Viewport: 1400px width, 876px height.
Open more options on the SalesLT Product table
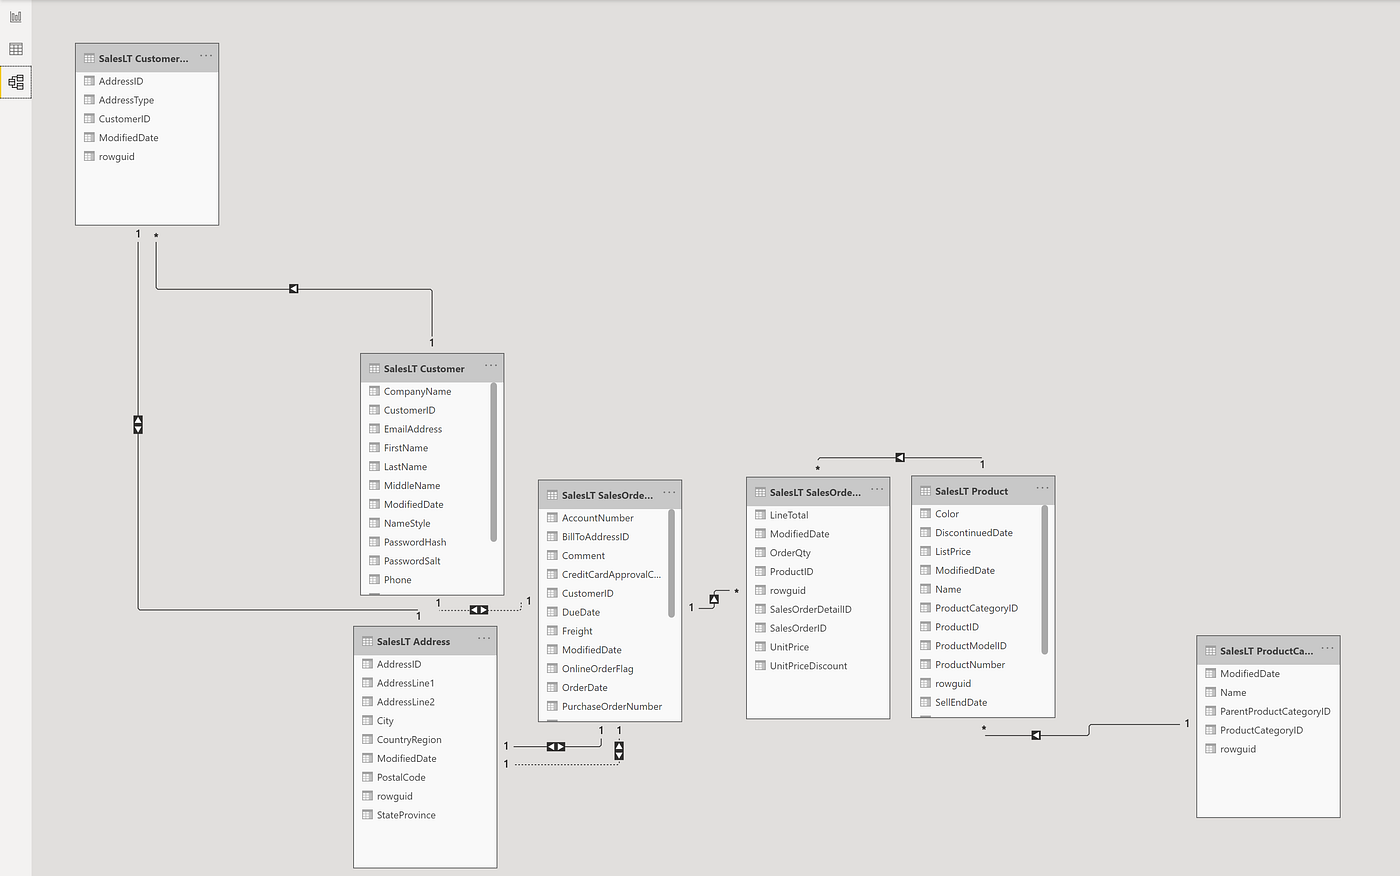pyautogui.click(x=1042, y=488)
